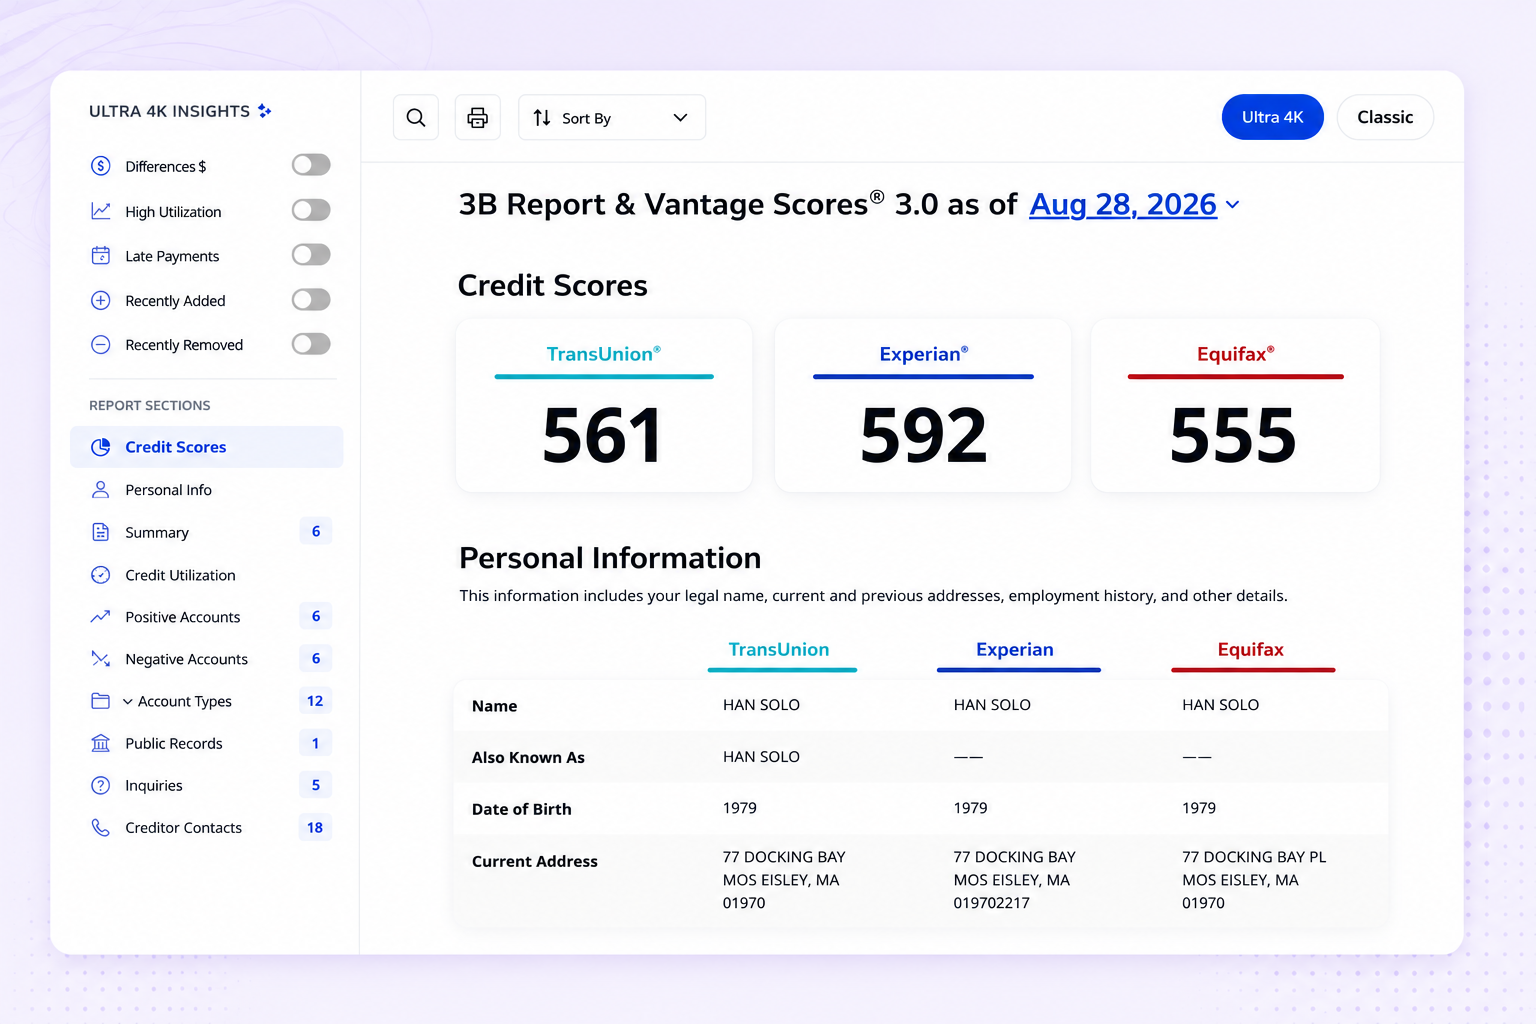Click the Inquiries count badge 5
Viewport: 1536px width, 1024px height.
(x=316, y=785)
